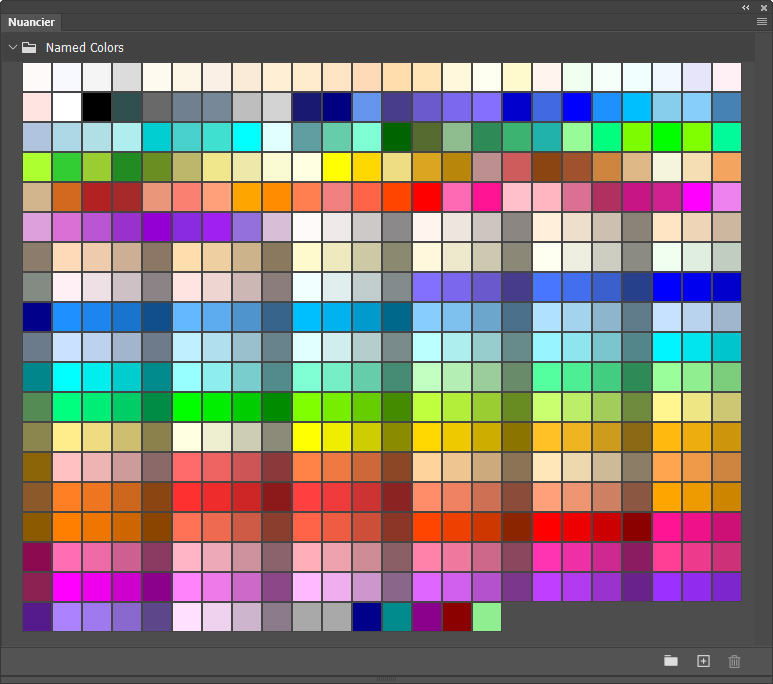The height and width of the screenshot is (684, 773).
Task: Pick the indigo swatch starting the last row
Action: coord(36,617)
